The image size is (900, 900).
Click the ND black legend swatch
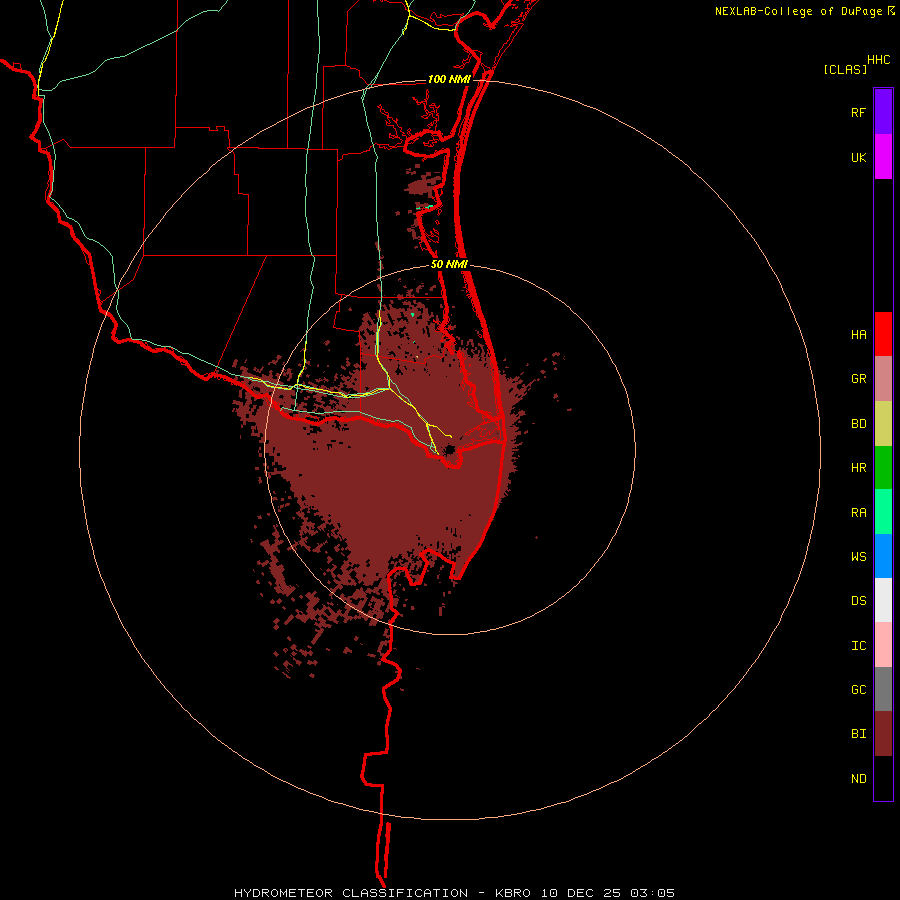[x=883, y=778]
